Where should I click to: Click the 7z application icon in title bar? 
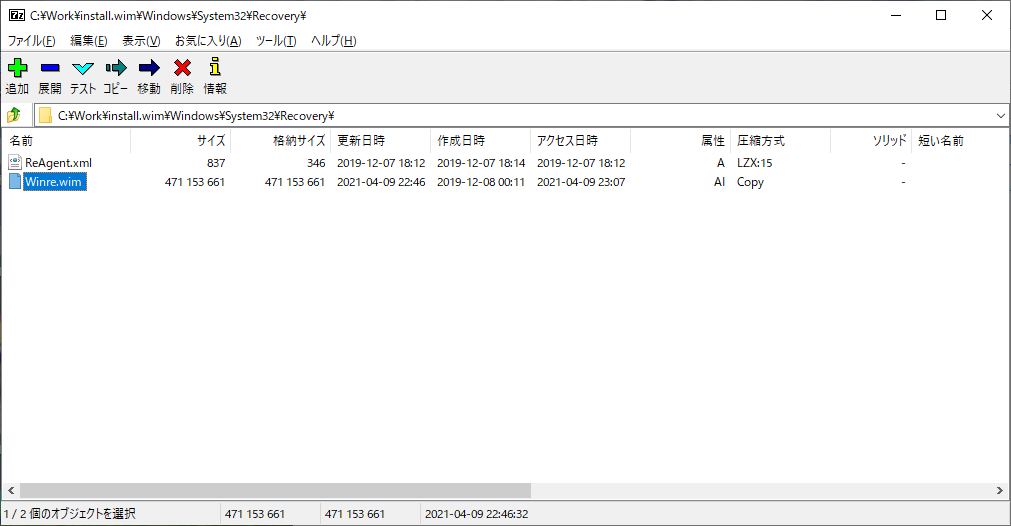tap(17, 15)
